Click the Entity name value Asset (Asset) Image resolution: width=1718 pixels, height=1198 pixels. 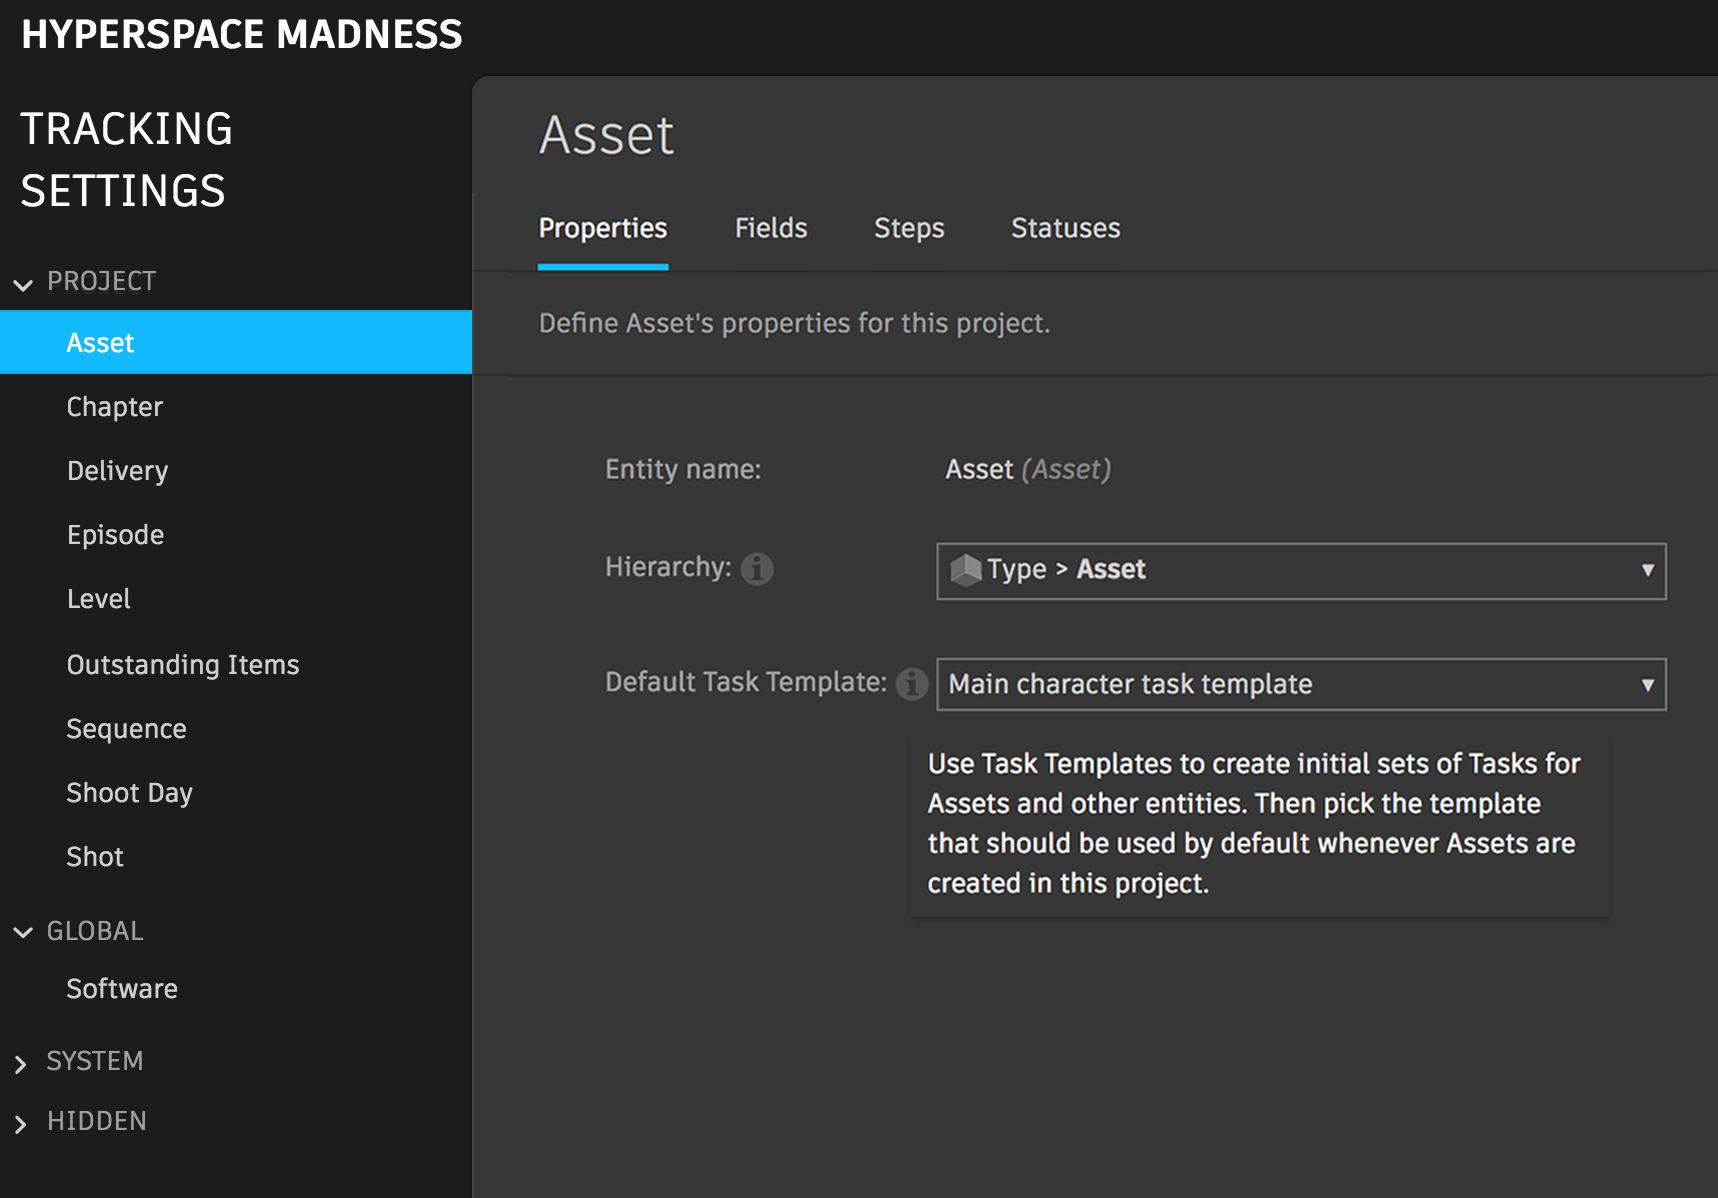point(1028,470)
